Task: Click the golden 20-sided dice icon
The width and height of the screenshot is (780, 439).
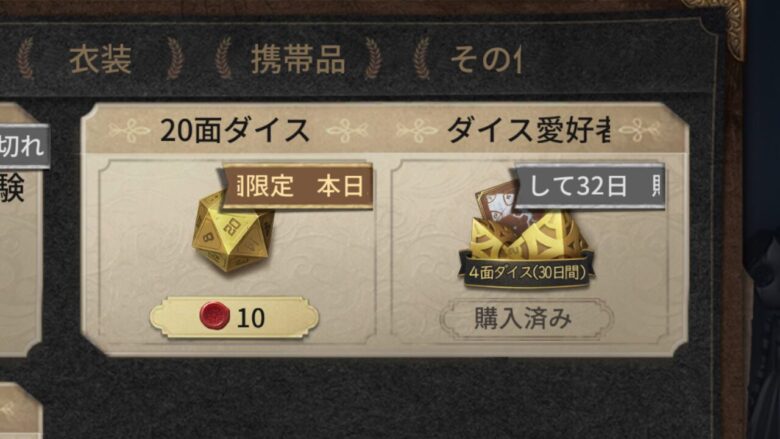Action: click(233, 231)
